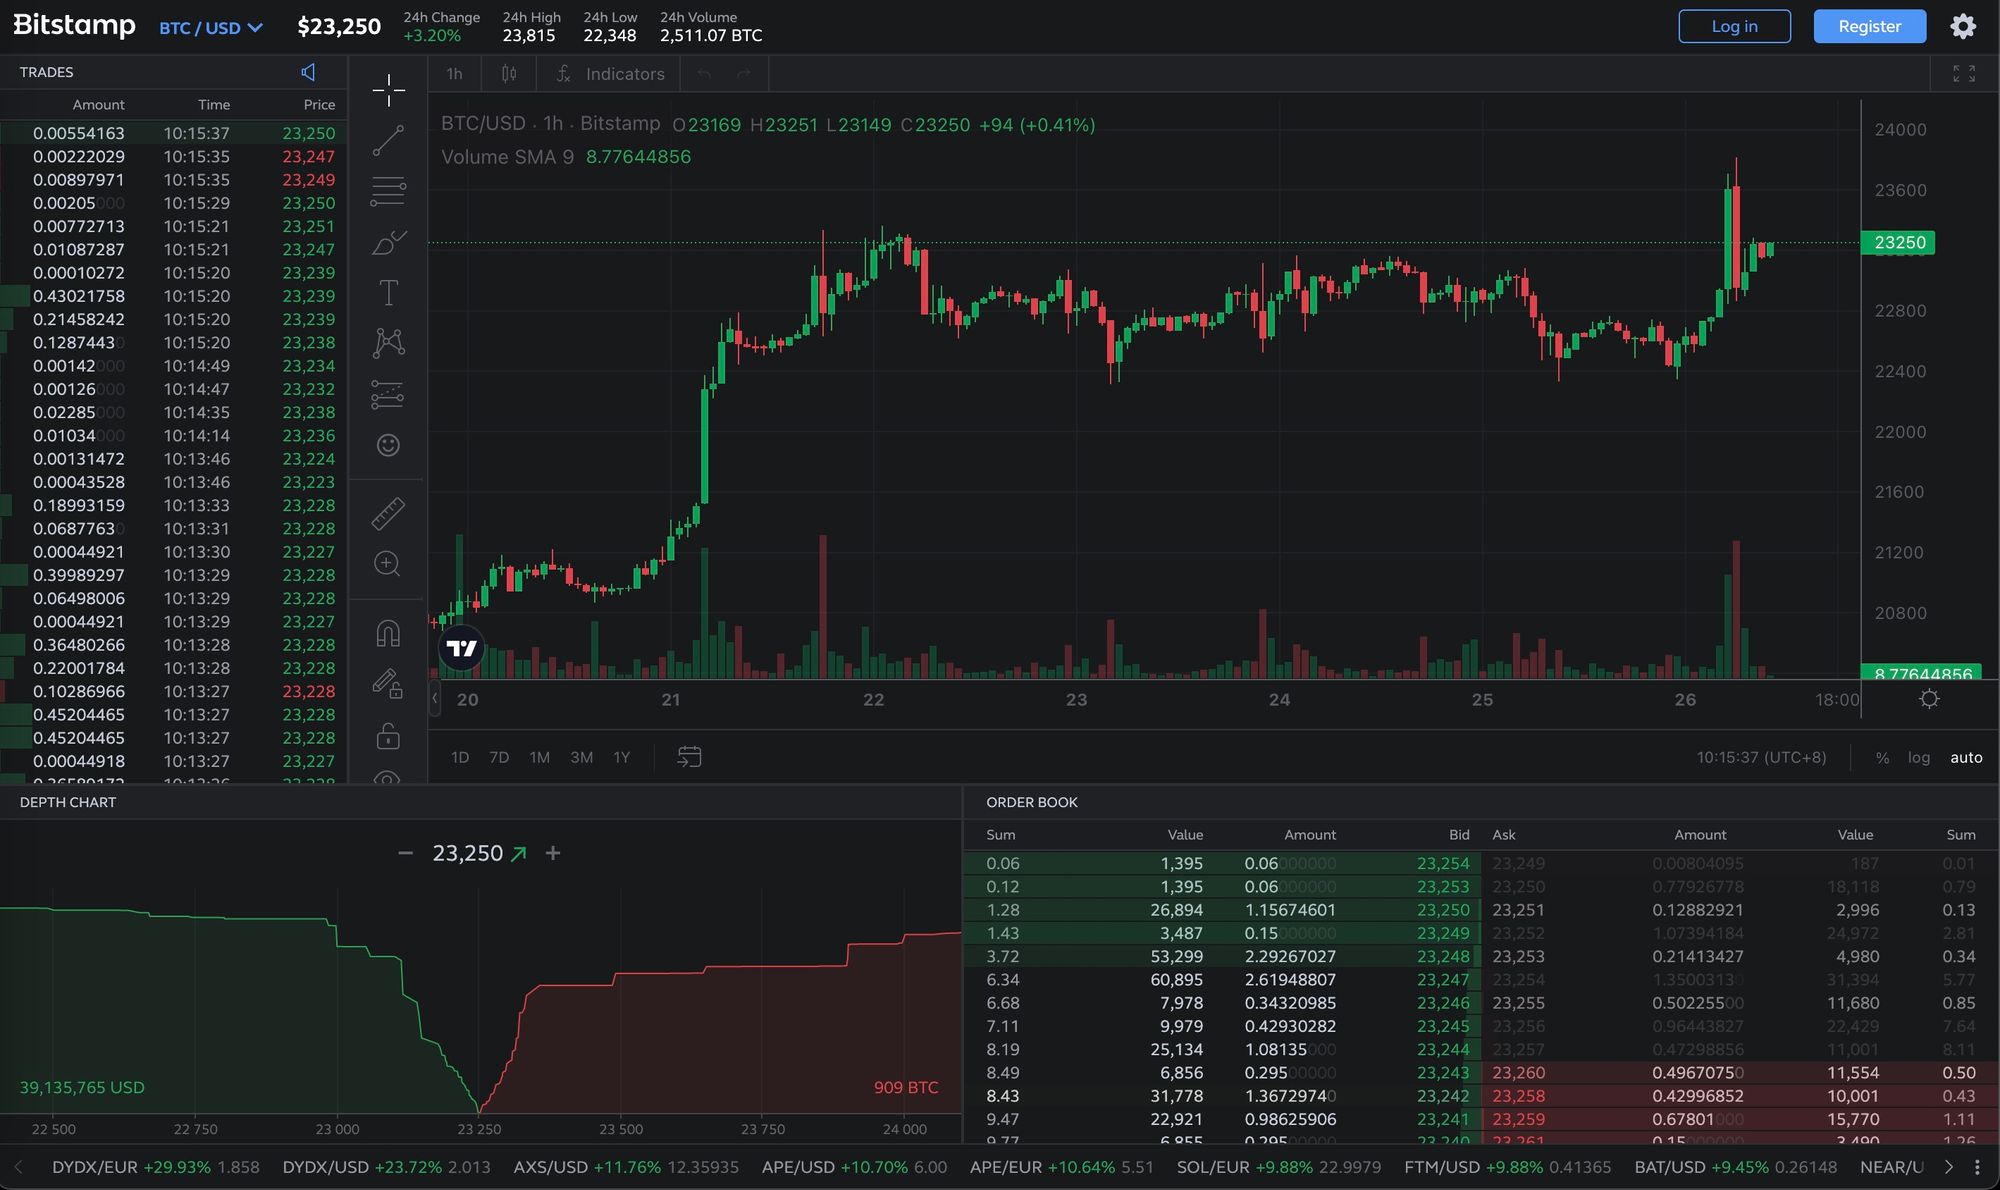
Task: Select the 1M time range
Action: pyautogui.click(x=540, y=757)
